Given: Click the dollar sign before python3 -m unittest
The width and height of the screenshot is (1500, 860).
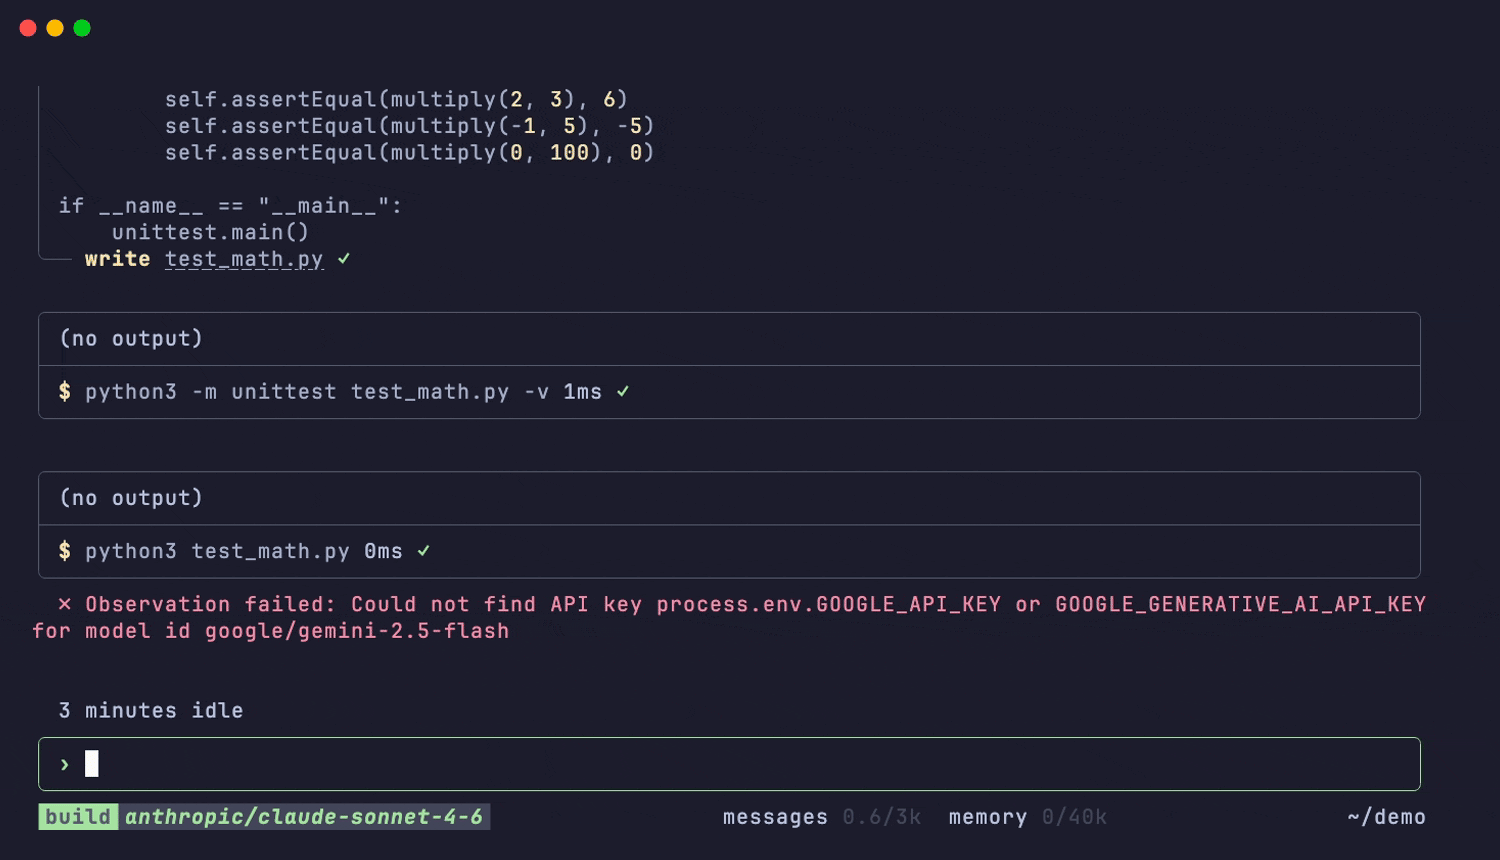Looking at the screenshot, I should pyautogui.click(x=65, y=392).
